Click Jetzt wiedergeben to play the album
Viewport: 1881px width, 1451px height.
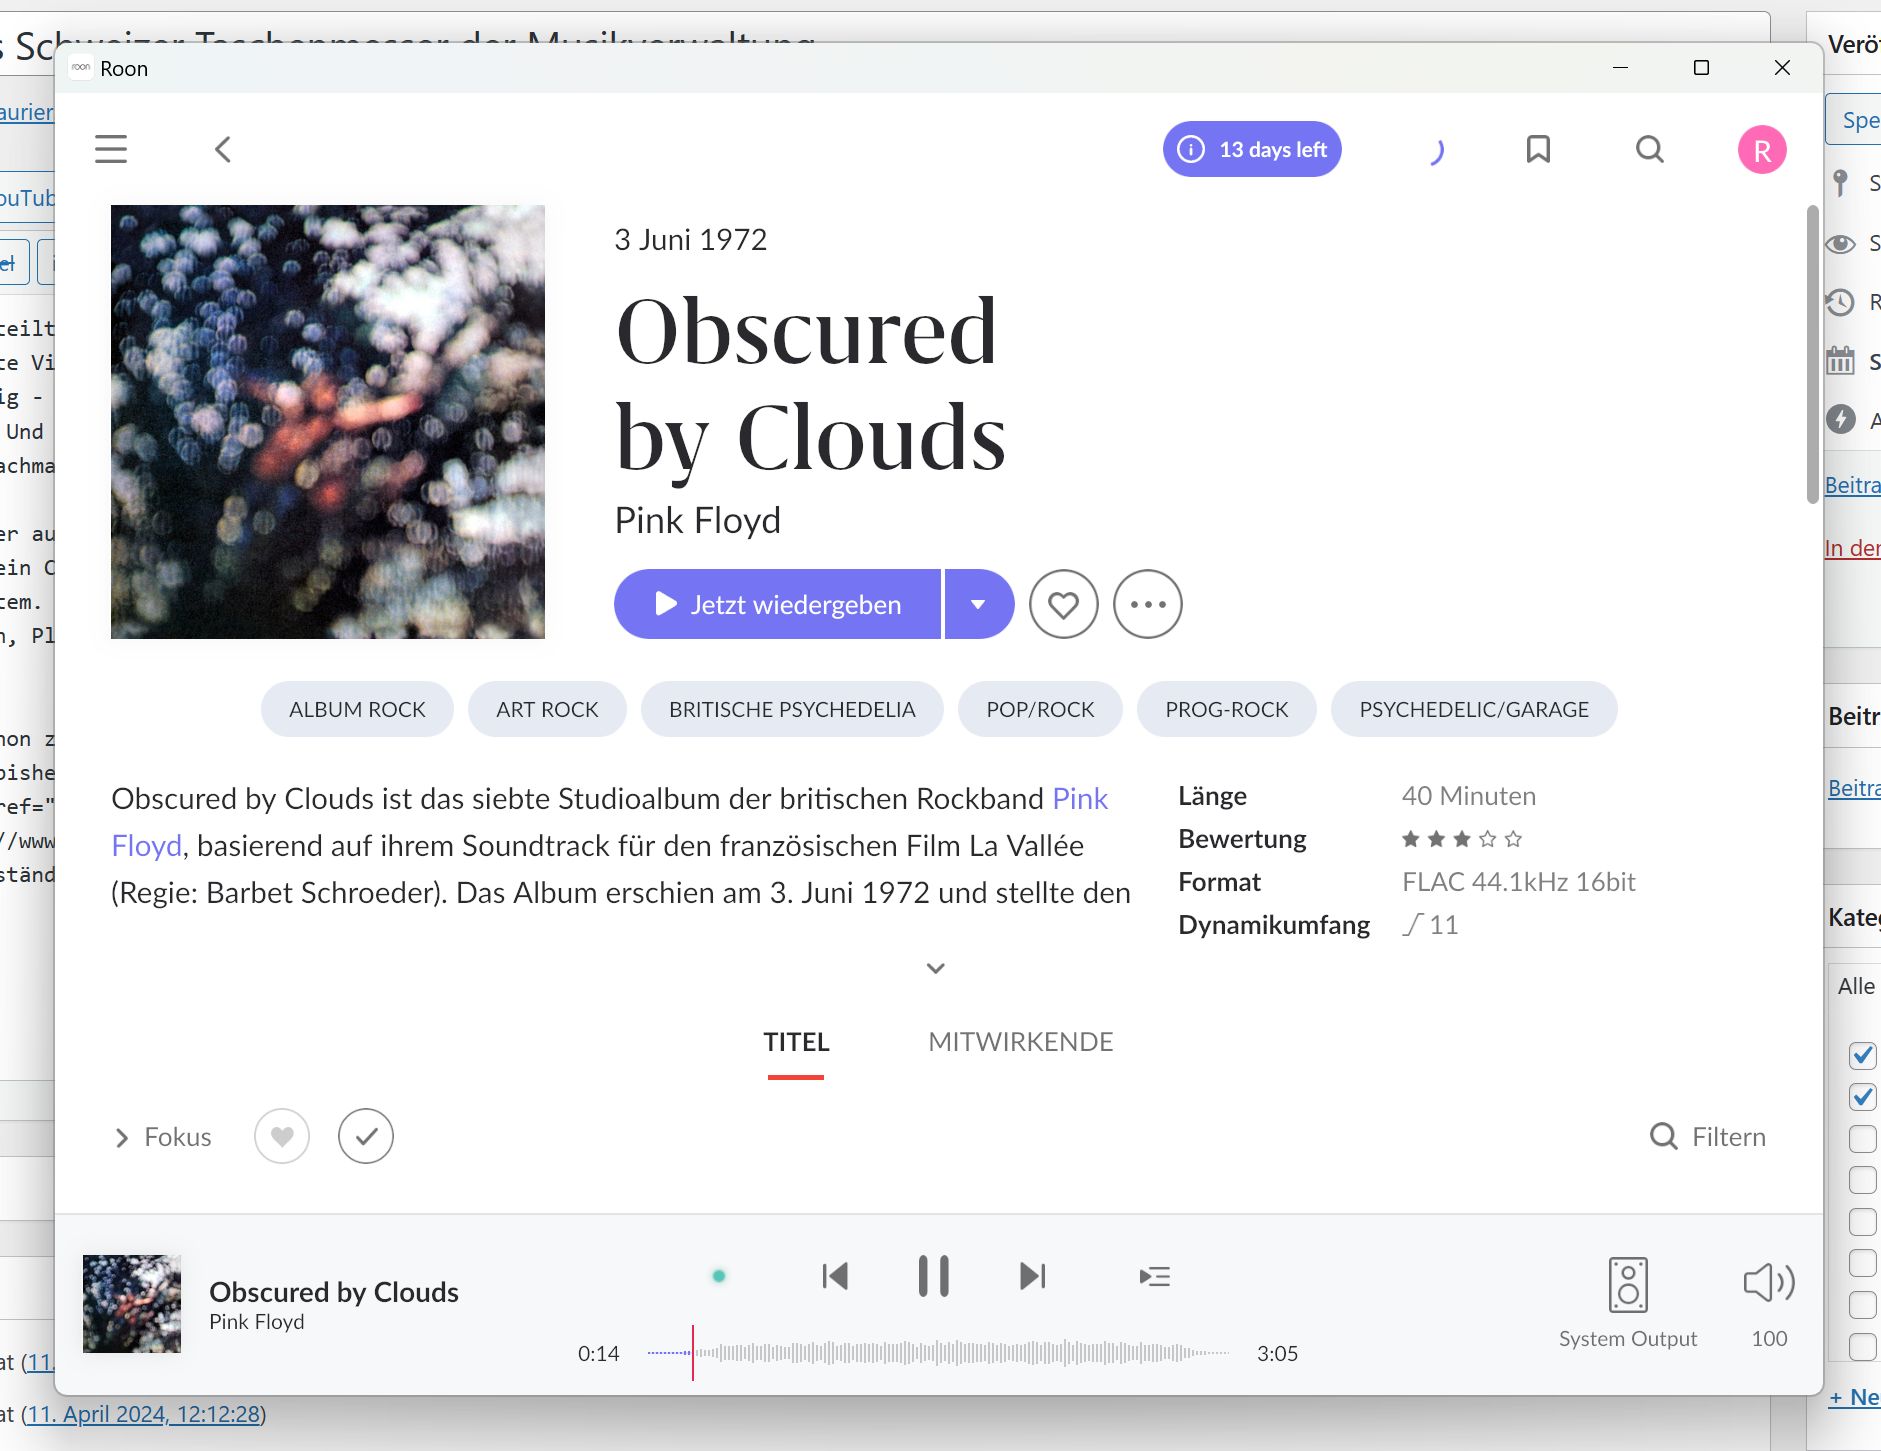click(777, 604)
